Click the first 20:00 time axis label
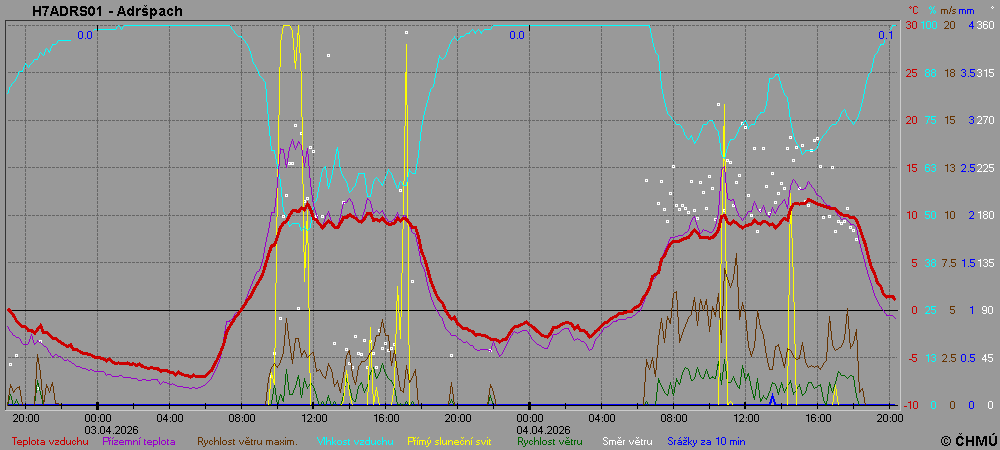Screen dimensions: 1000x450 tap(26, 417)
